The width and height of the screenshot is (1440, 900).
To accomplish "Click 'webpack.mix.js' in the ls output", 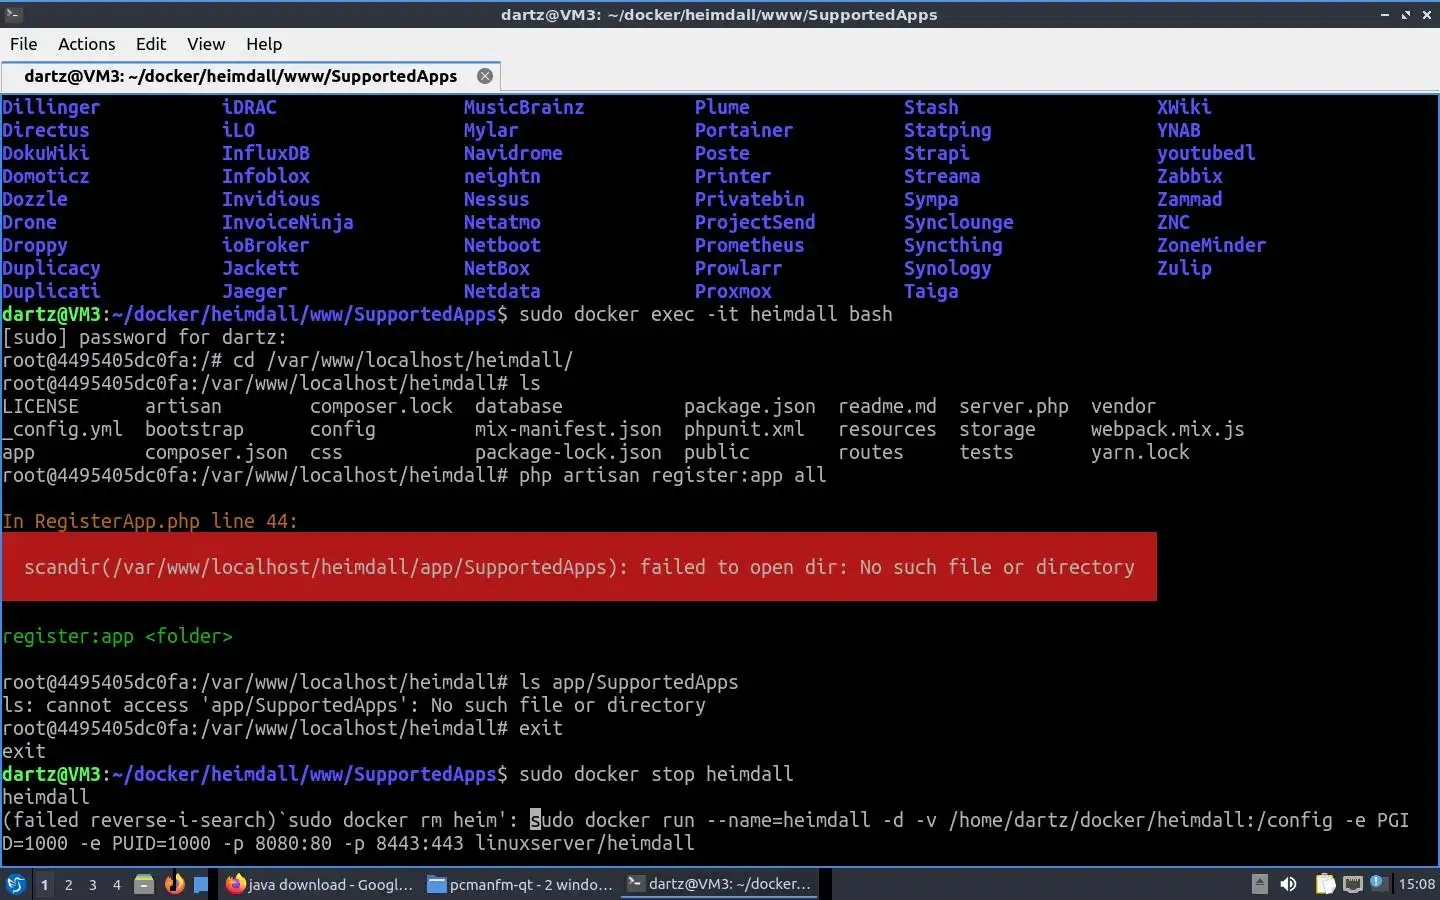I will [x=1167, y=429].
